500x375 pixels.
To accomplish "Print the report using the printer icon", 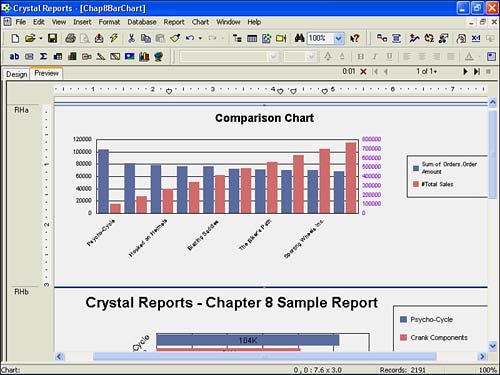I will (70, 38).
